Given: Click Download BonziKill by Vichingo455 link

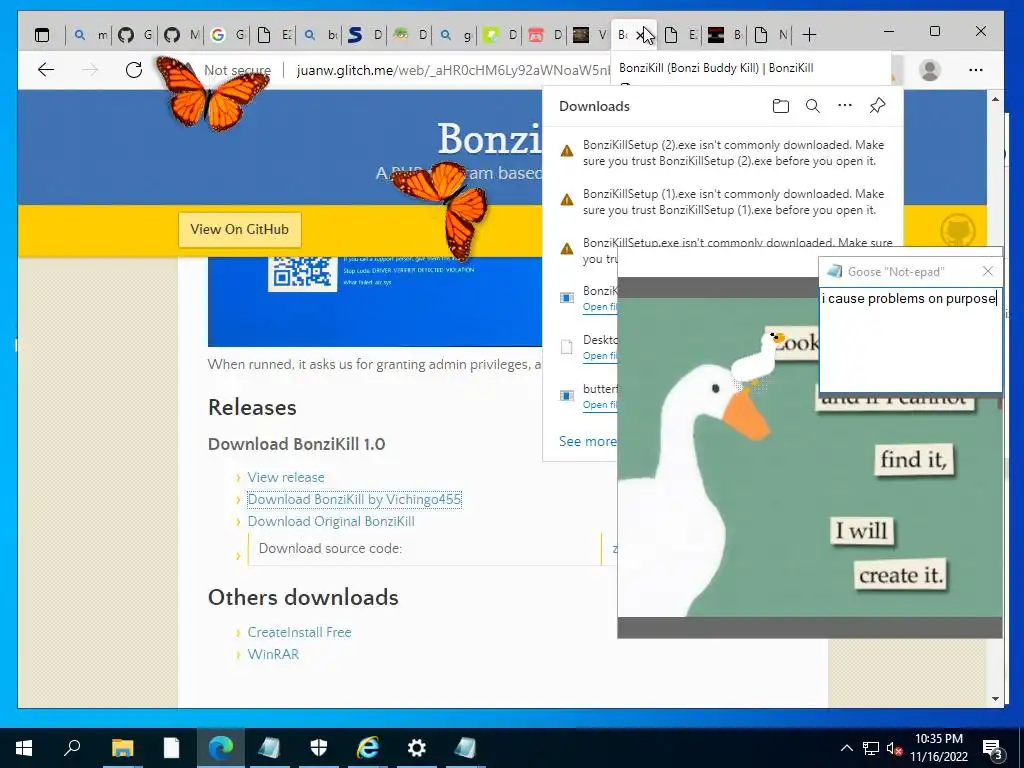Looking at the screenshot, I should (354, 500).
